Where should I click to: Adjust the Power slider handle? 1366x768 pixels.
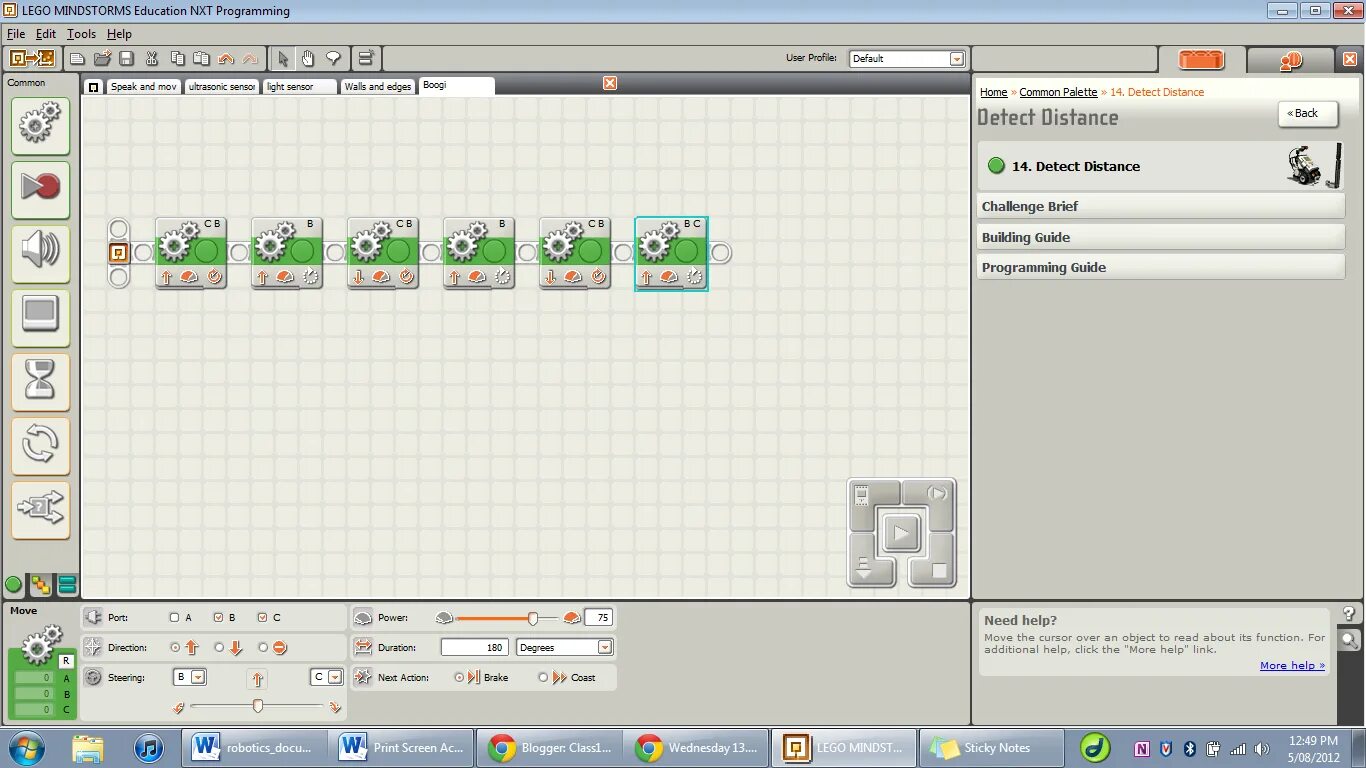pyautogui.click(x=533, y=619)
